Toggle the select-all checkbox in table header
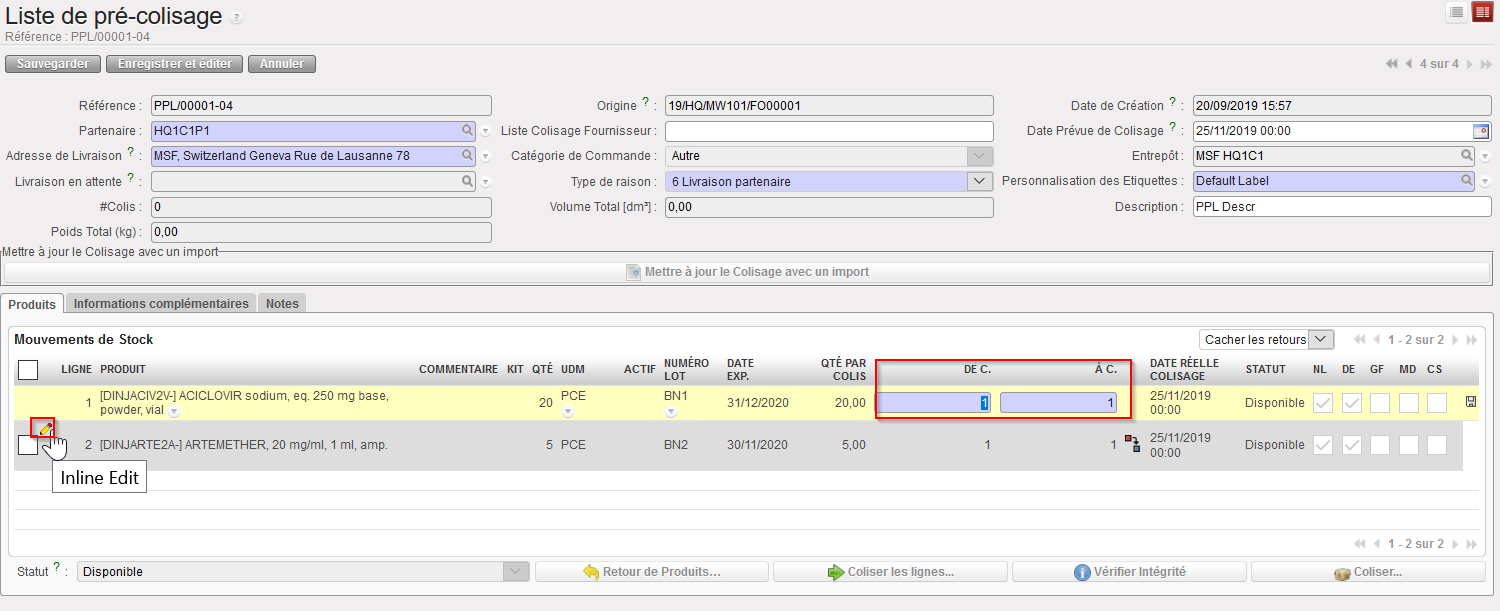This screenshot has width=1500, height=611. (x=28, y=370)
